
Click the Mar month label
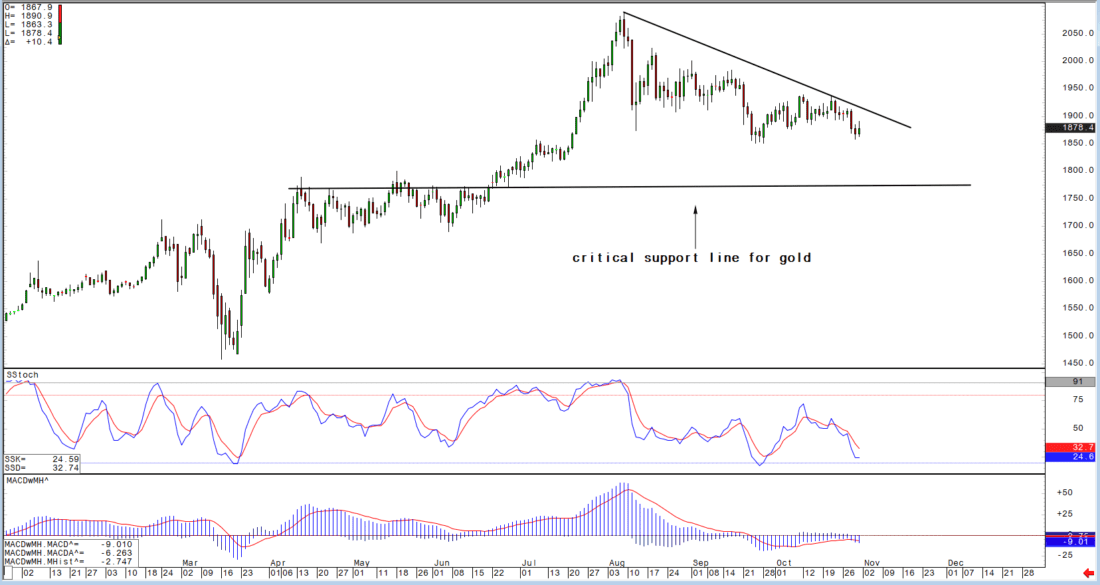pos(190,563)
